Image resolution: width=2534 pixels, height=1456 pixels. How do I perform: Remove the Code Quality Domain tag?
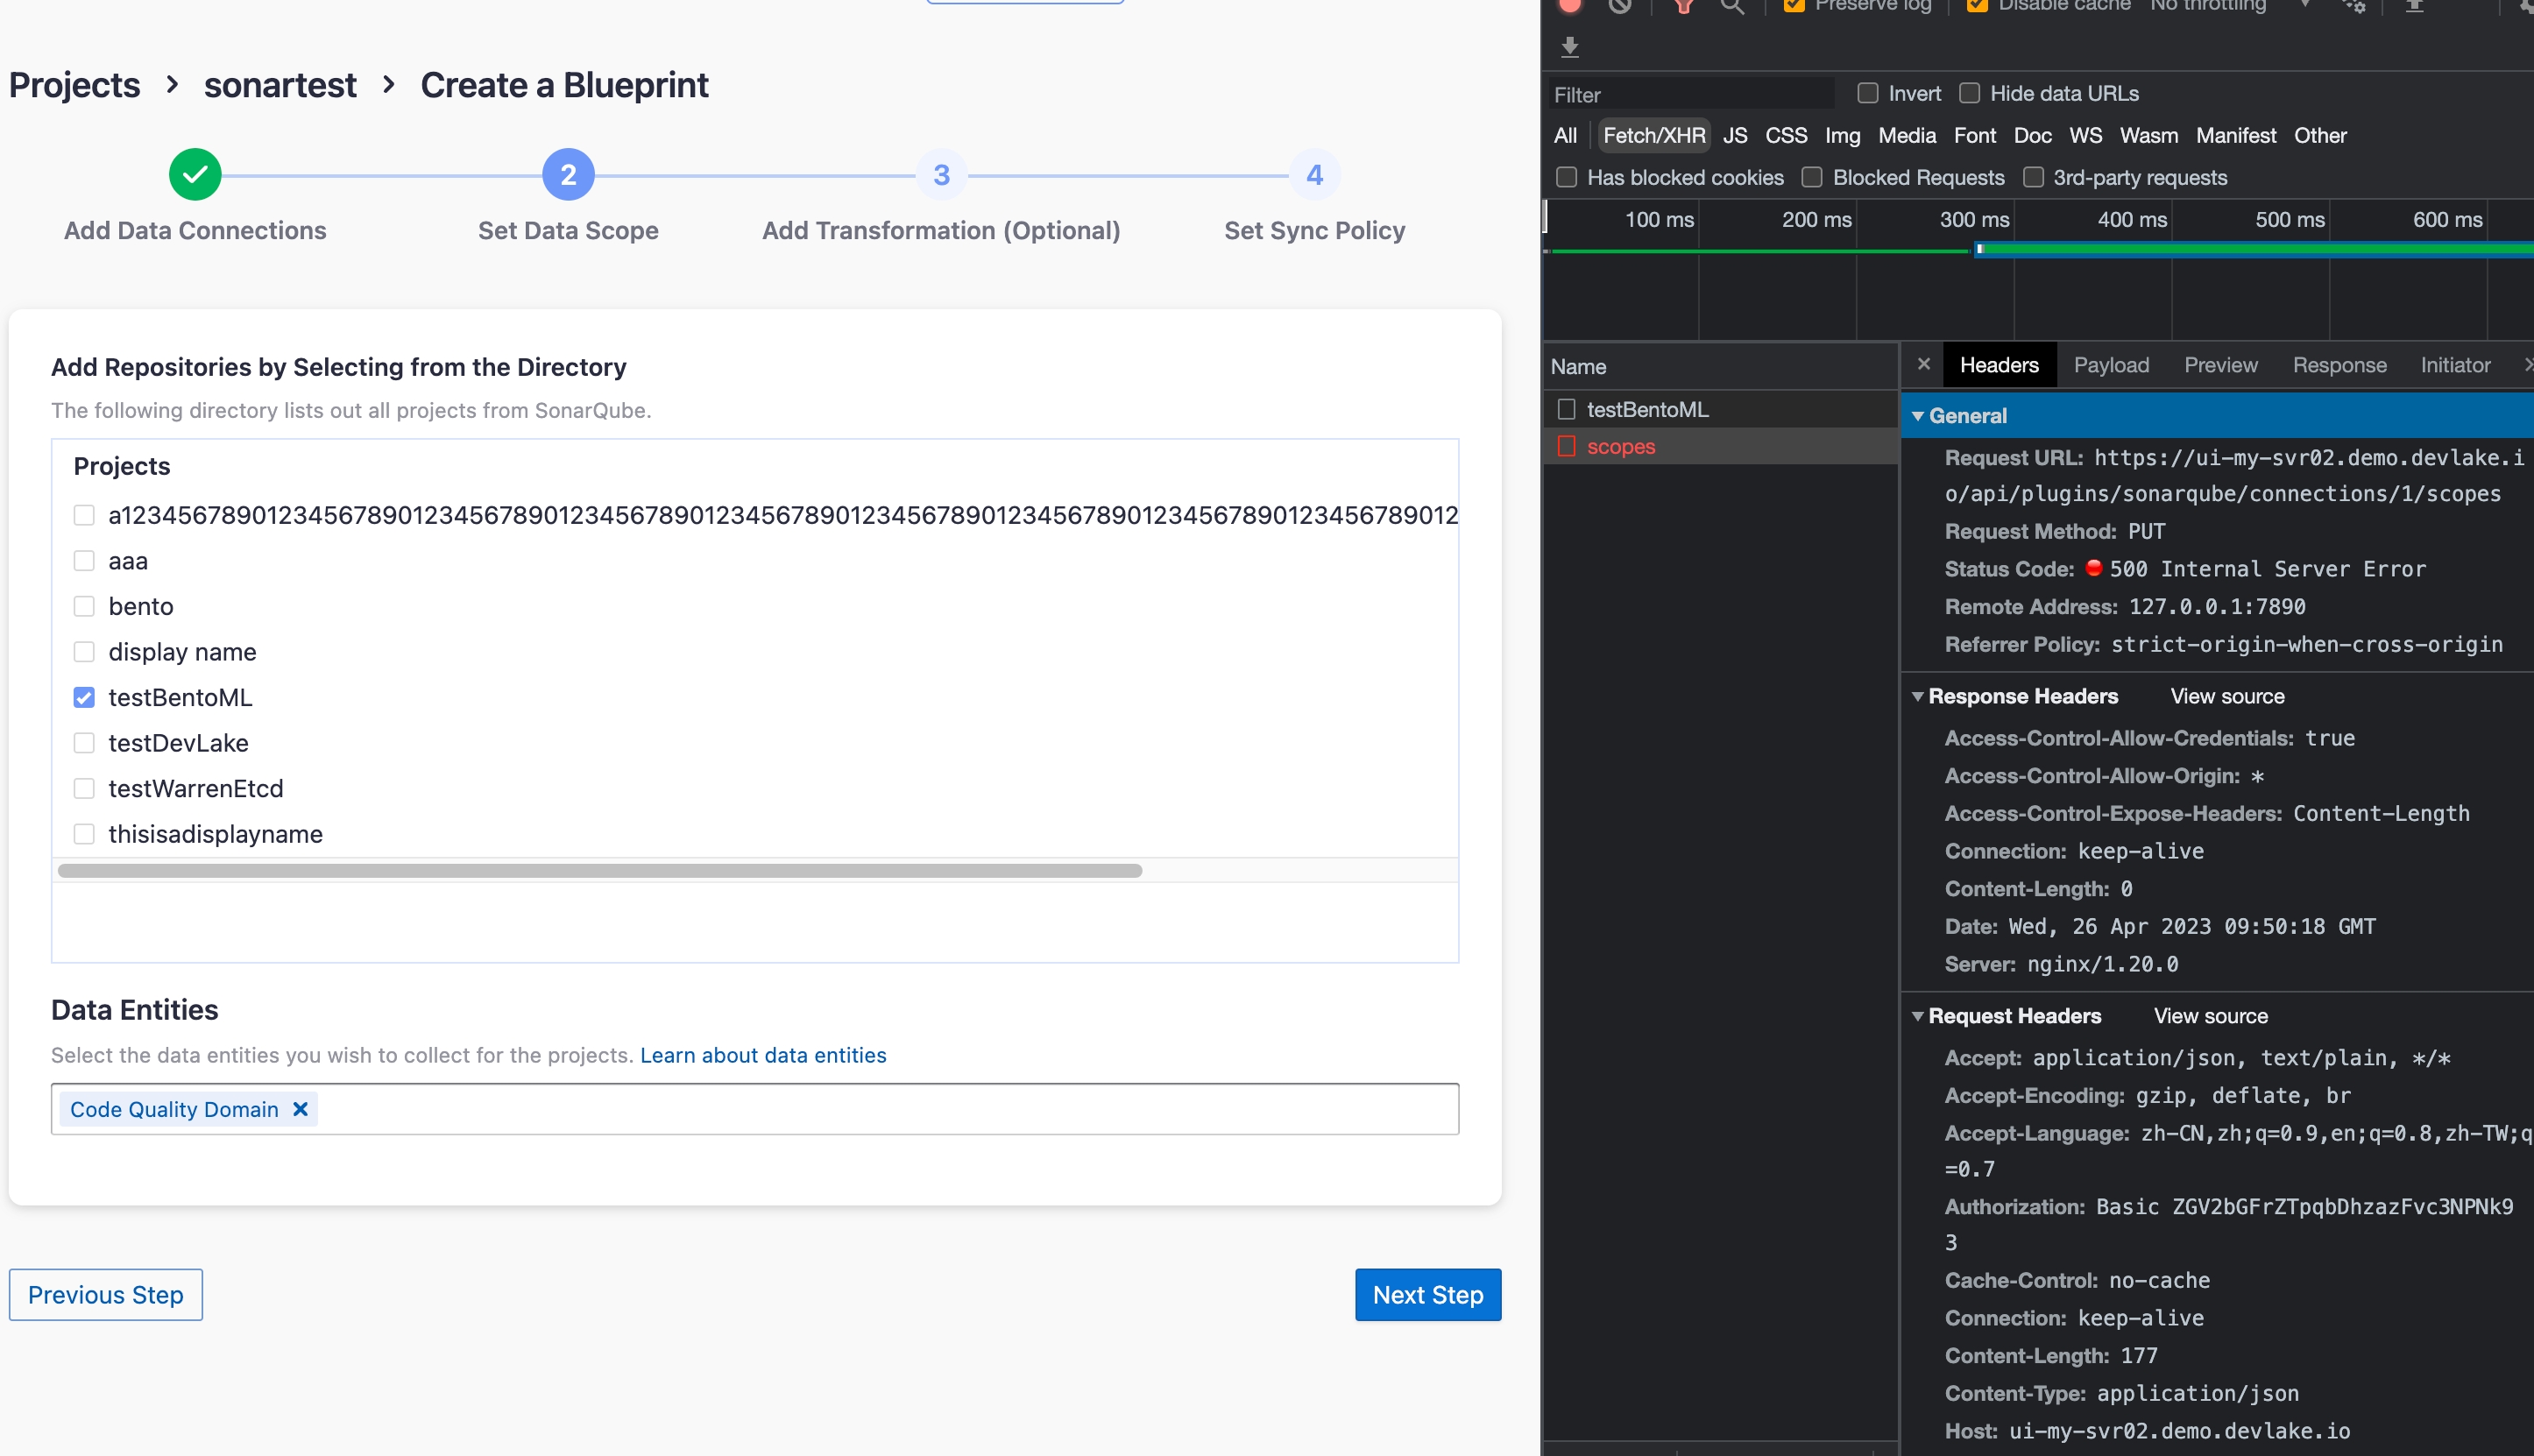tap(300, 1109)
